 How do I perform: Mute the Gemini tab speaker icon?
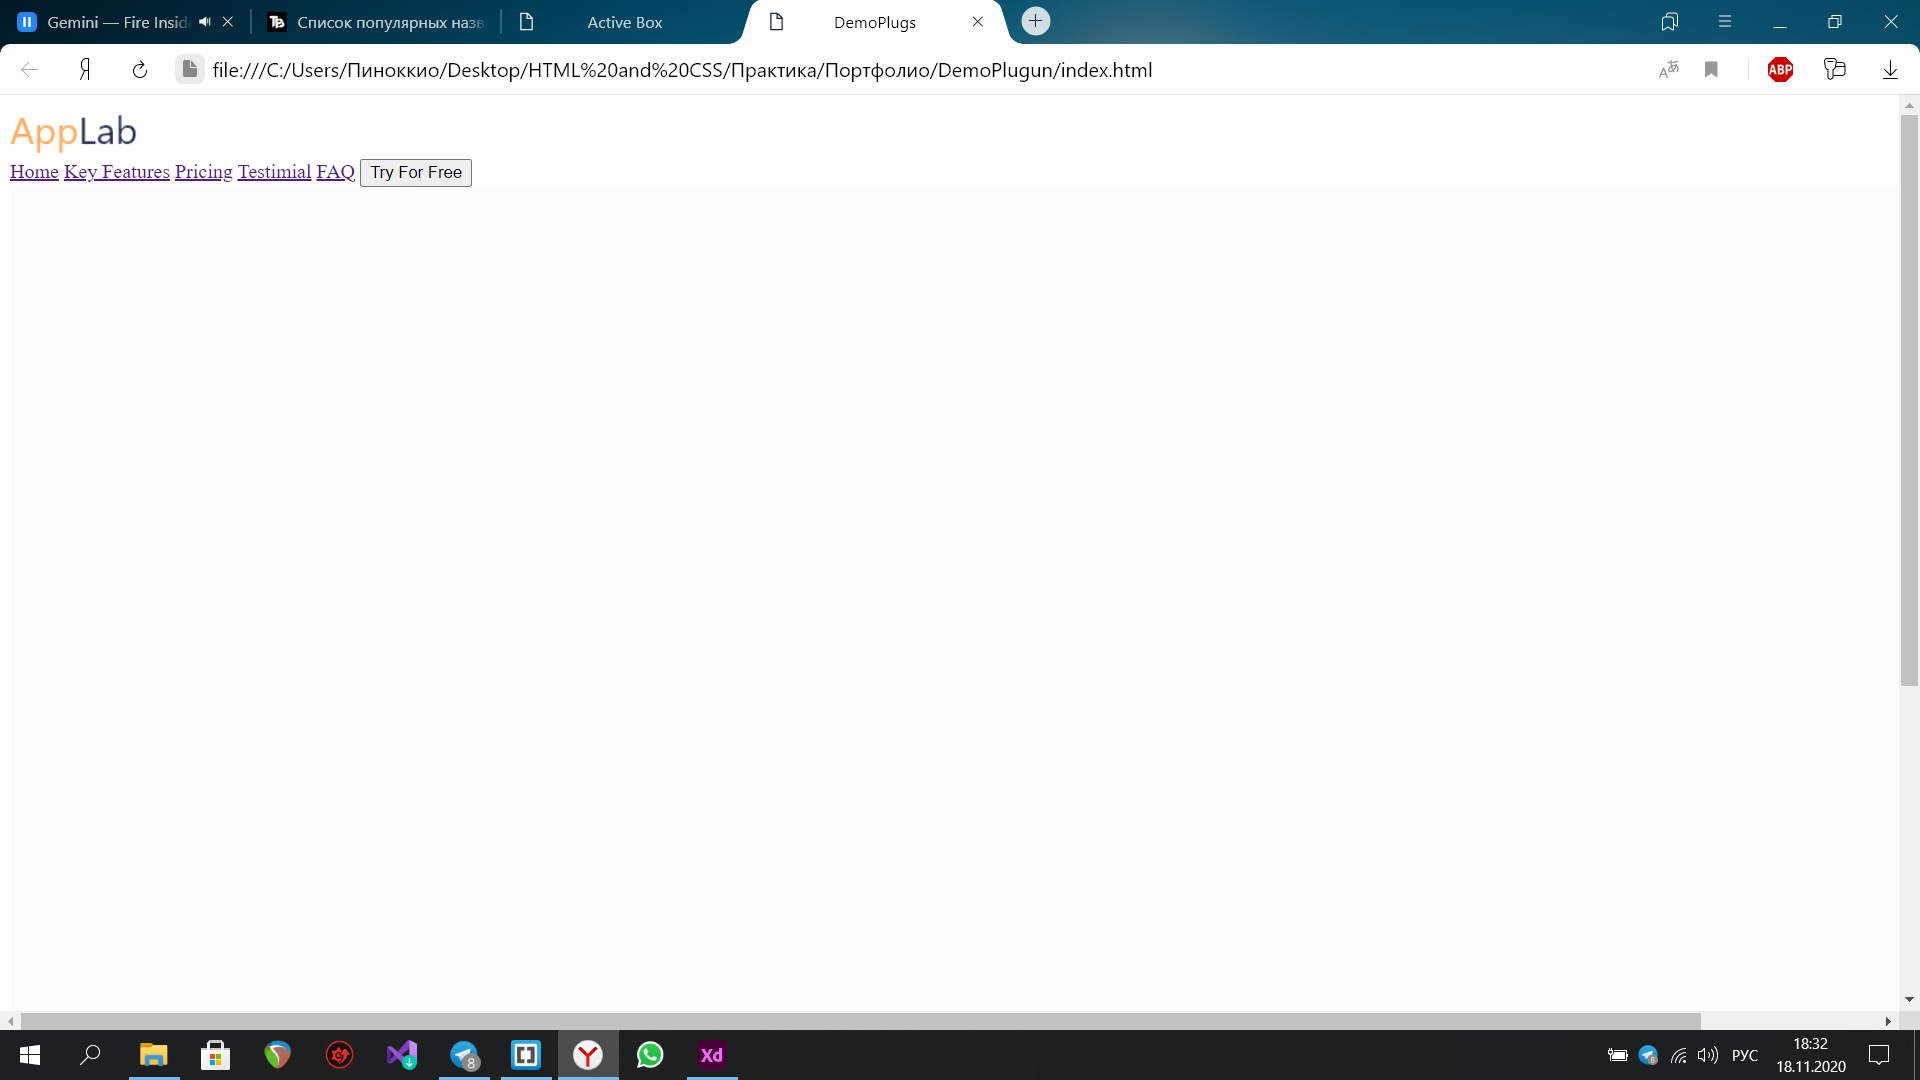coord(205,21)
